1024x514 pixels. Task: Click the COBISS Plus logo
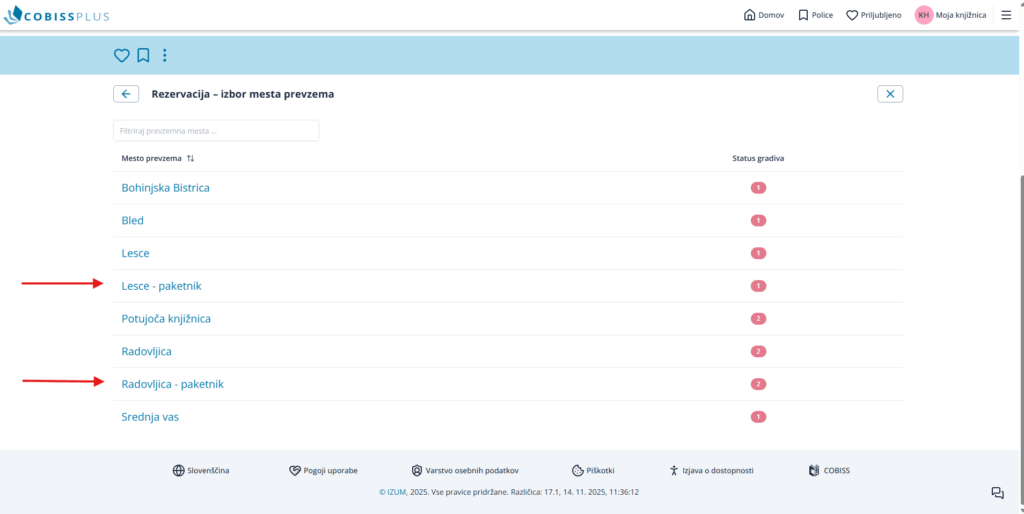coord(57,16)
